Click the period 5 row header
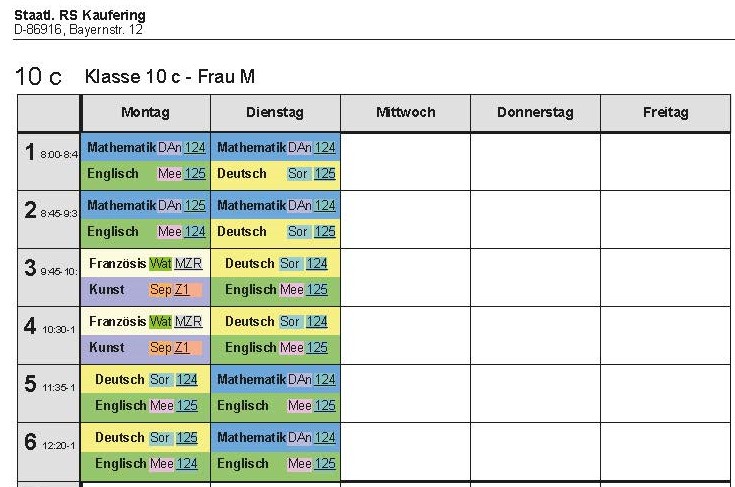Screen dimensions: 735x487 pos(49,393)
